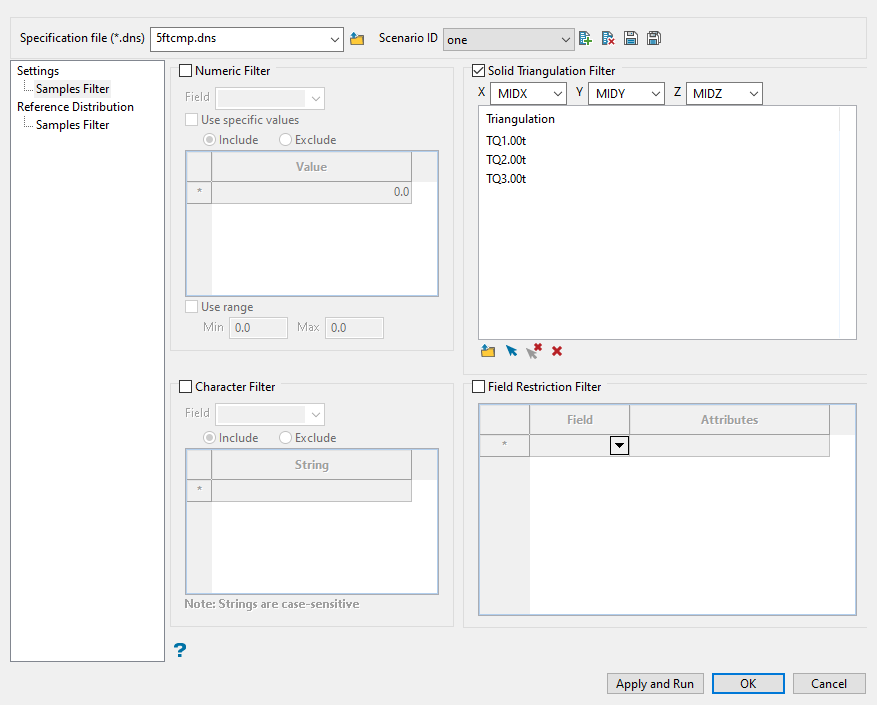Open help via the blue question mark

coord(180,651)
